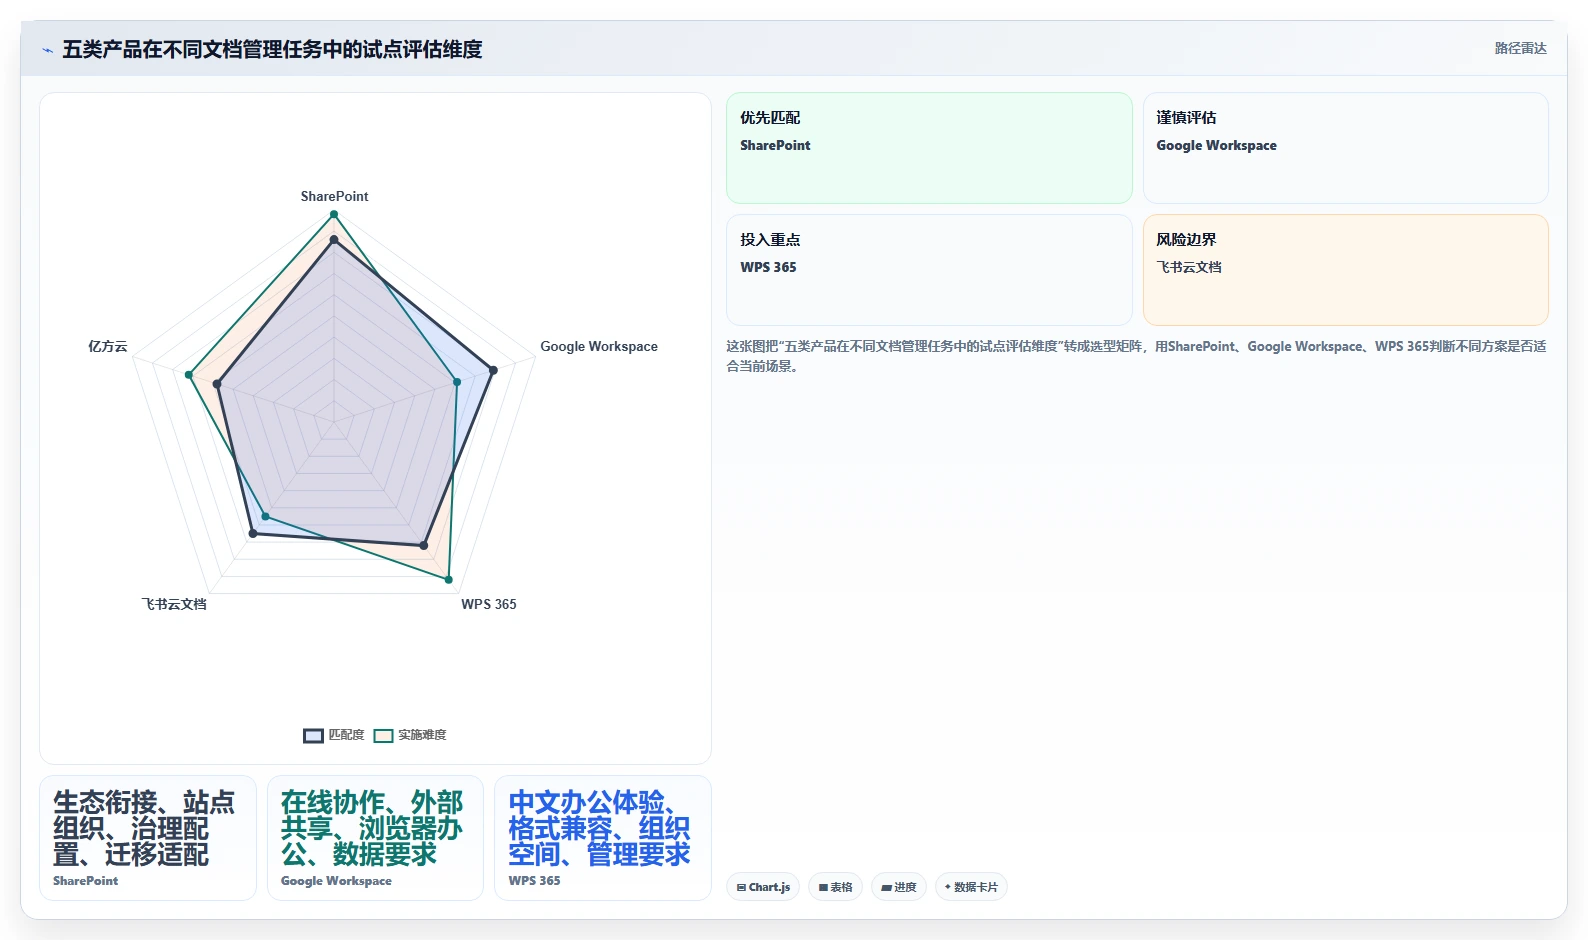Screen dimensions: 1588x940
Task: Click the Google Workspace axis label on the radar
Action: (x=599, y=346)
